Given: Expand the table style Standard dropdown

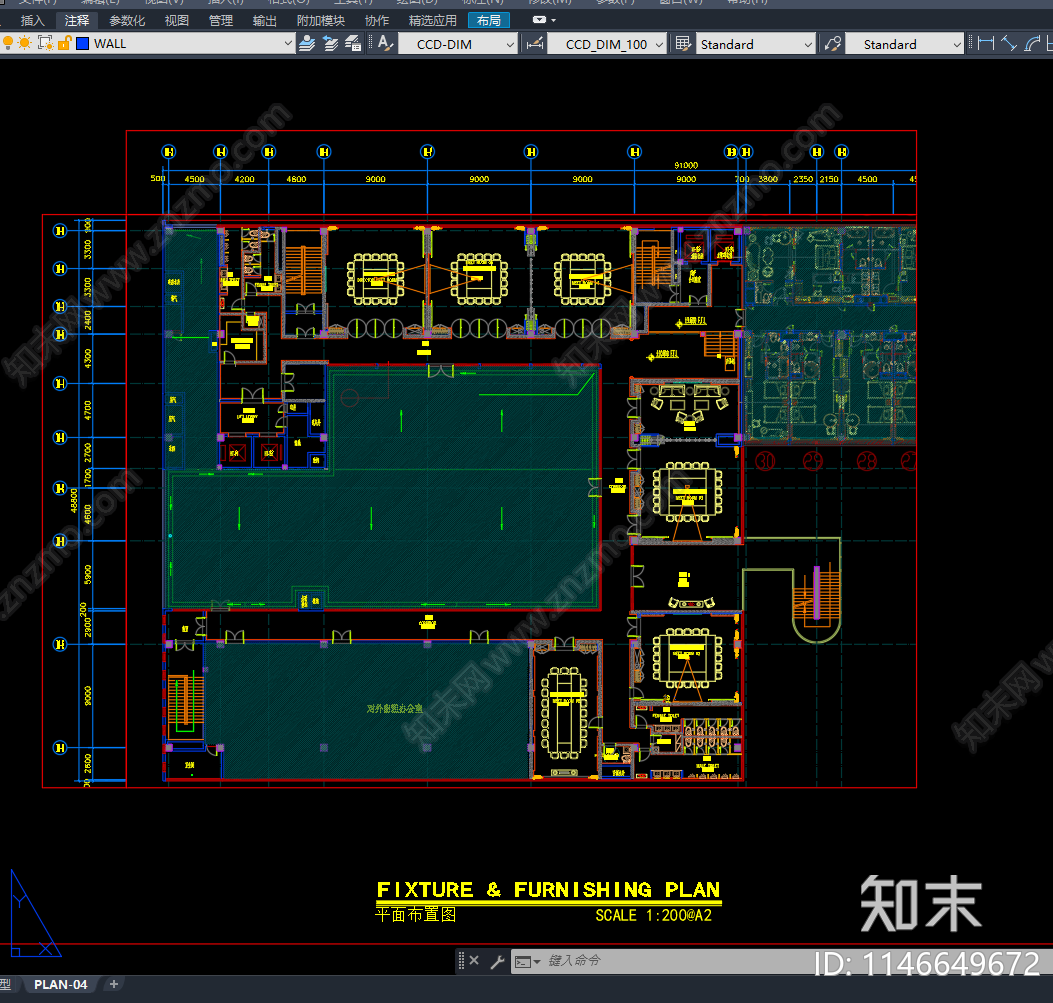Looking at the screenshot, I should 808,44.
